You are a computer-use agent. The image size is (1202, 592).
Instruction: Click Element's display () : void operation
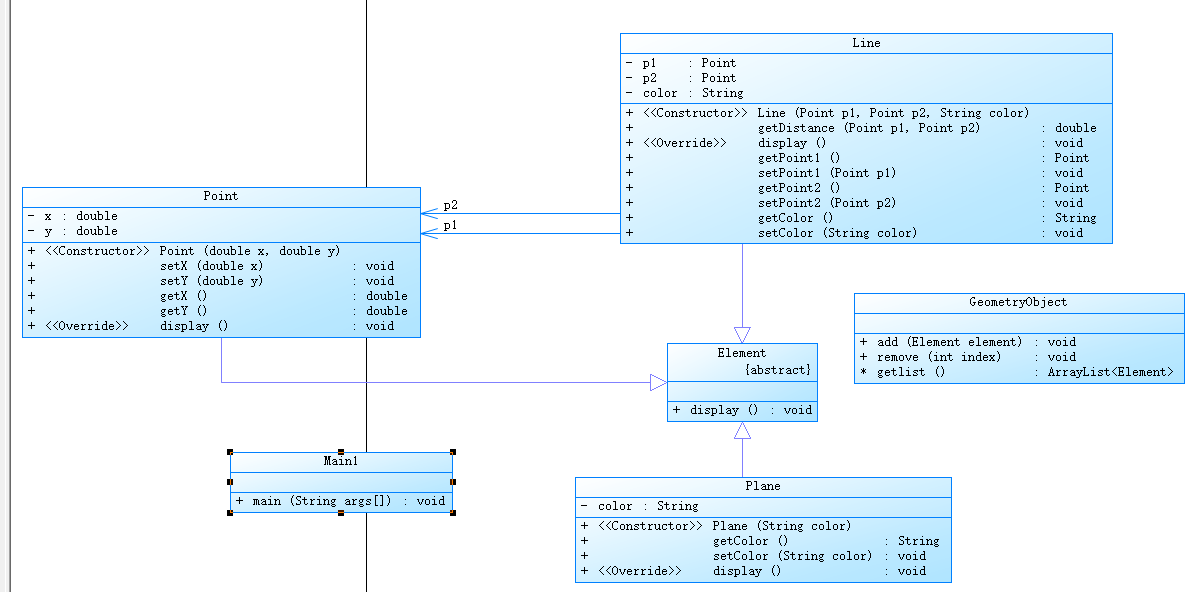[742, 410]
